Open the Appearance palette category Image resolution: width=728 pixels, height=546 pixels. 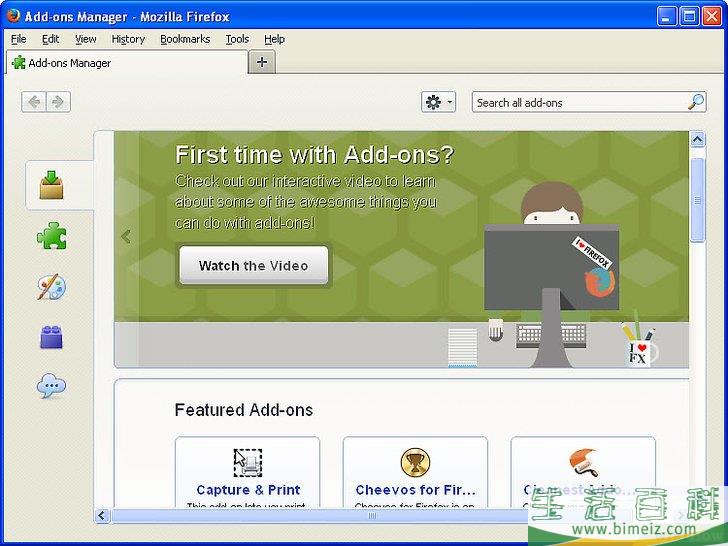tap(52, 286)
